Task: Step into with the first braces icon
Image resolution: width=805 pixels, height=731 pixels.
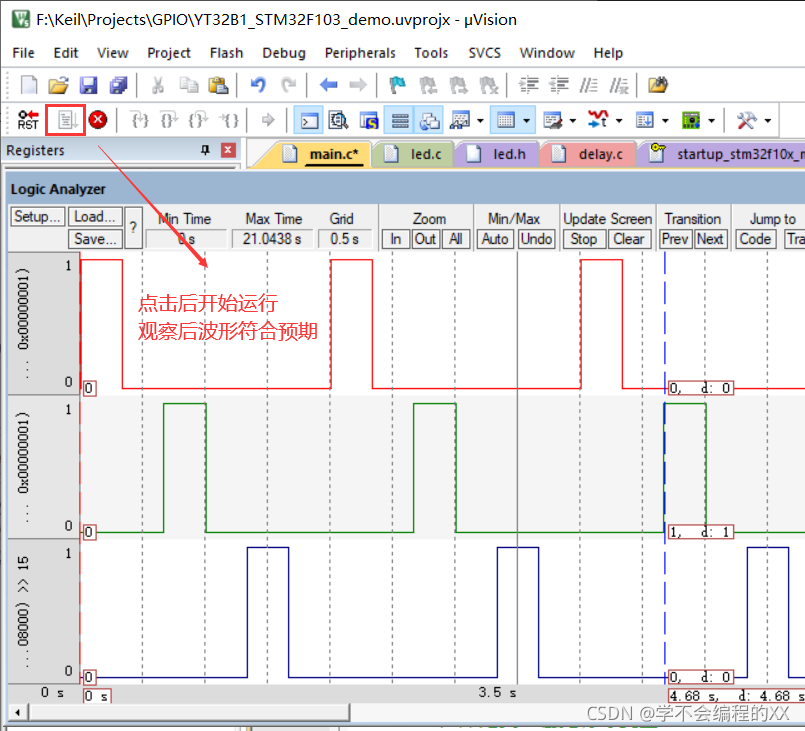Action: 140,120
